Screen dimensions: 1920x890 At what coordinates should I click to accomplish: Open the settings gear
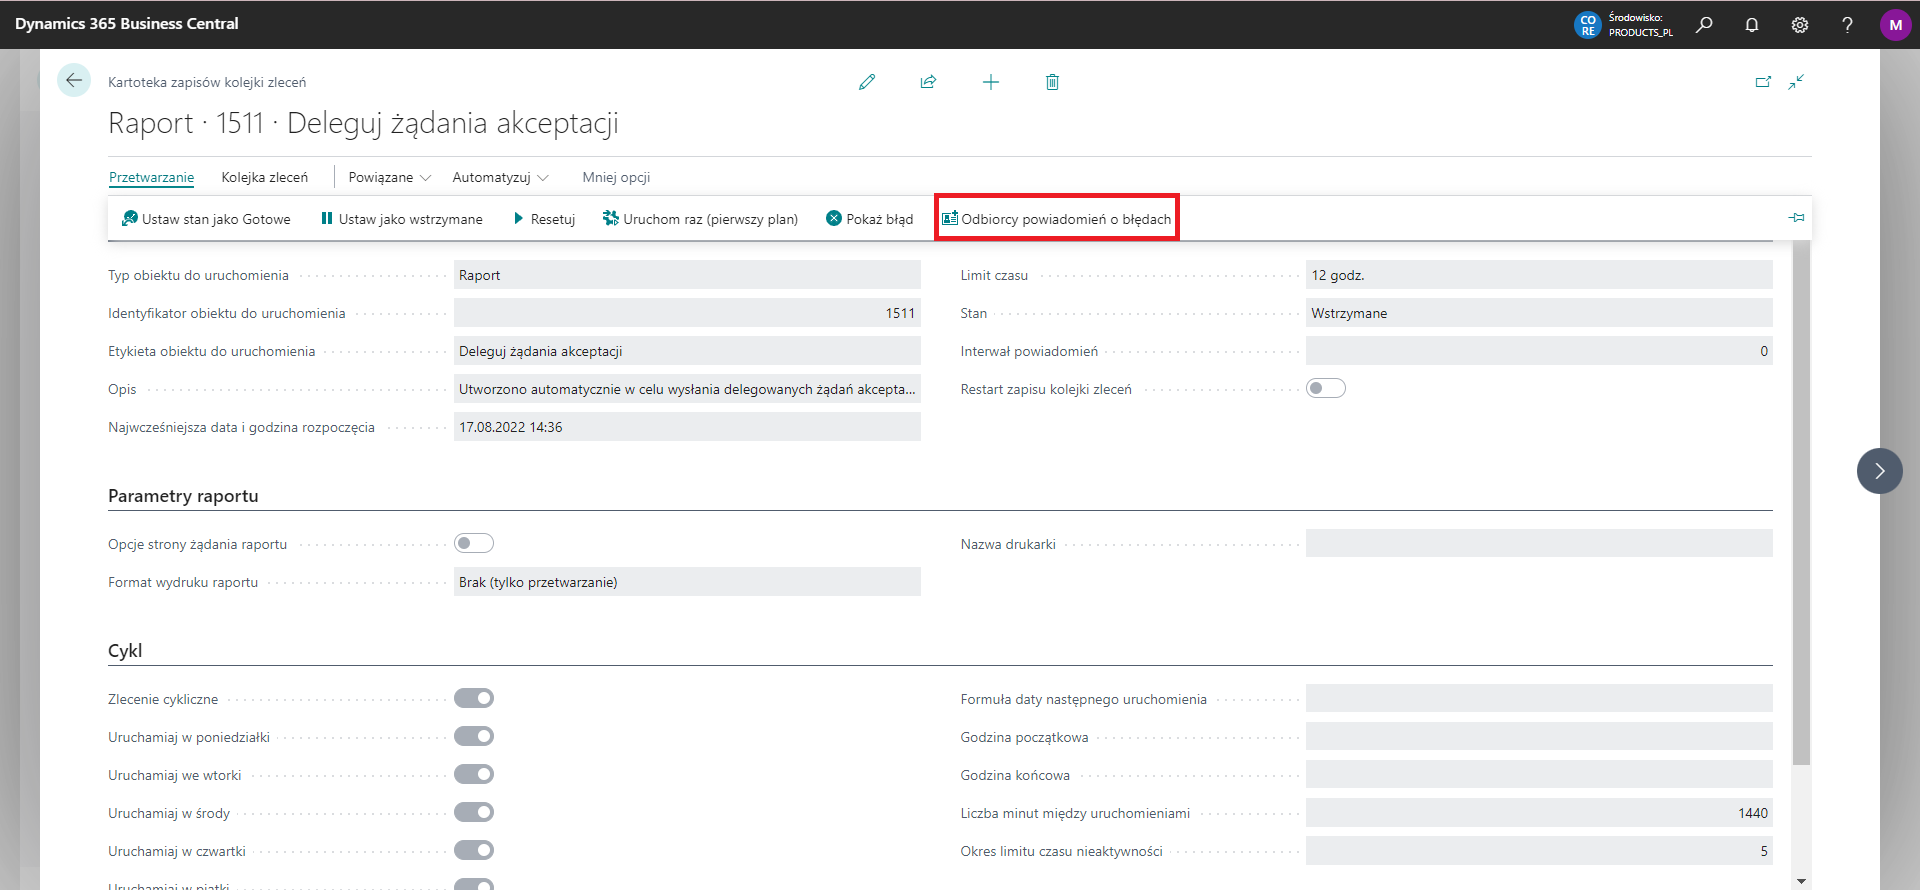[1800, 25]
